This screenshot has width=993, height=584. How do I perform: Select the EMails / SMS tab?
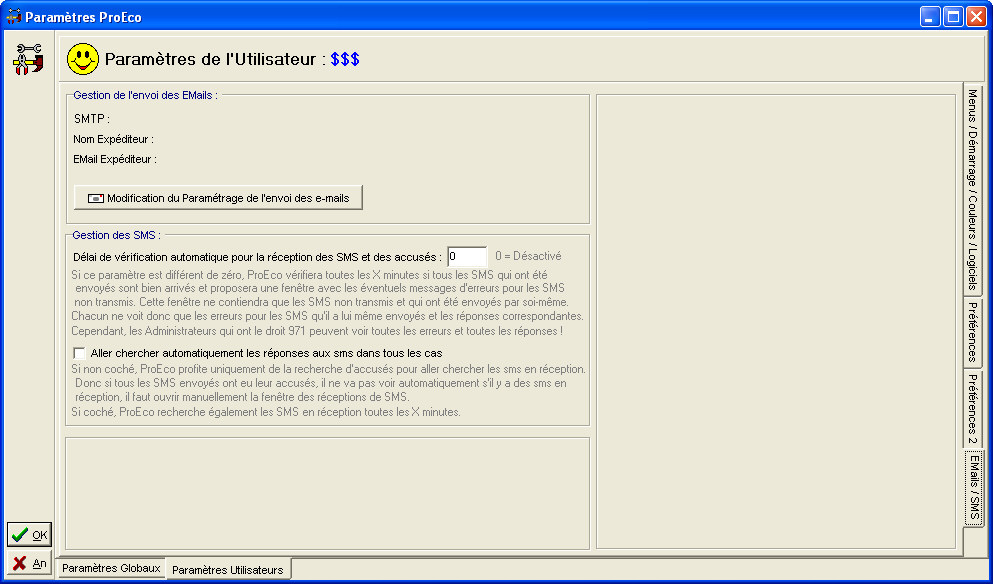pos(974,488)
